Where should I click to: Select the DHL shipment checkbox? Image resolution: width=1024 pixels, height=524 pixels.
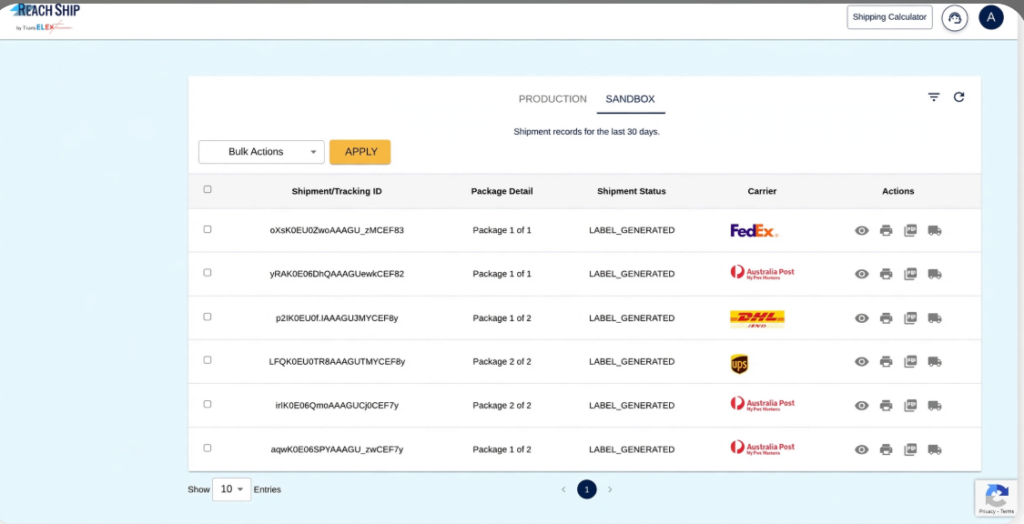pyautogui.click(x=207, y=316)
